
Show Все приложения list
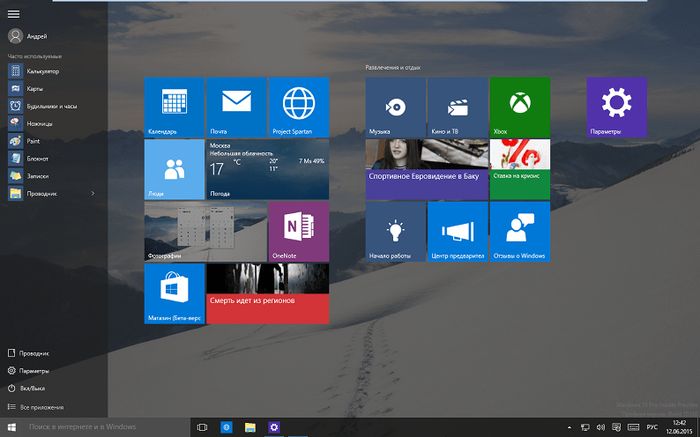click(x=36, y=407)
